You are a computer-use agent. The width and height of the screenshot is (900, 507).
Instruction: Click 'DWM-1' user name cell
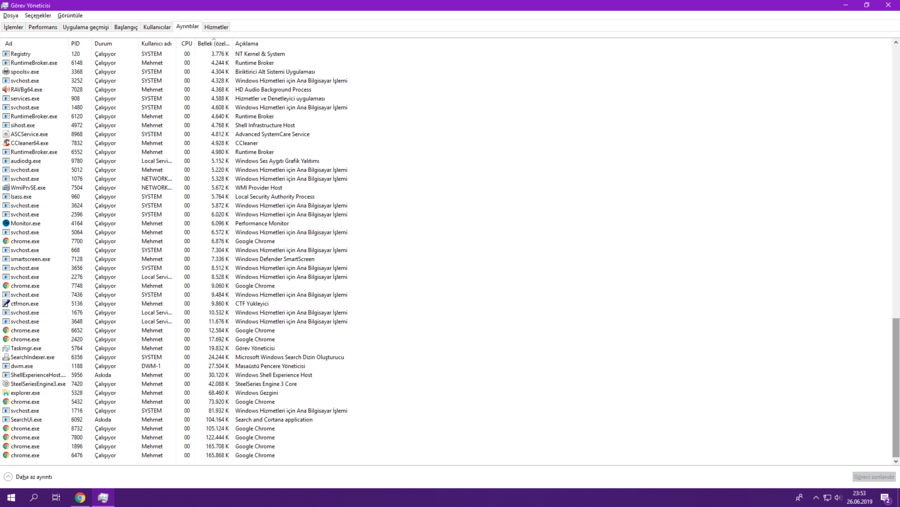pos(151,366)
